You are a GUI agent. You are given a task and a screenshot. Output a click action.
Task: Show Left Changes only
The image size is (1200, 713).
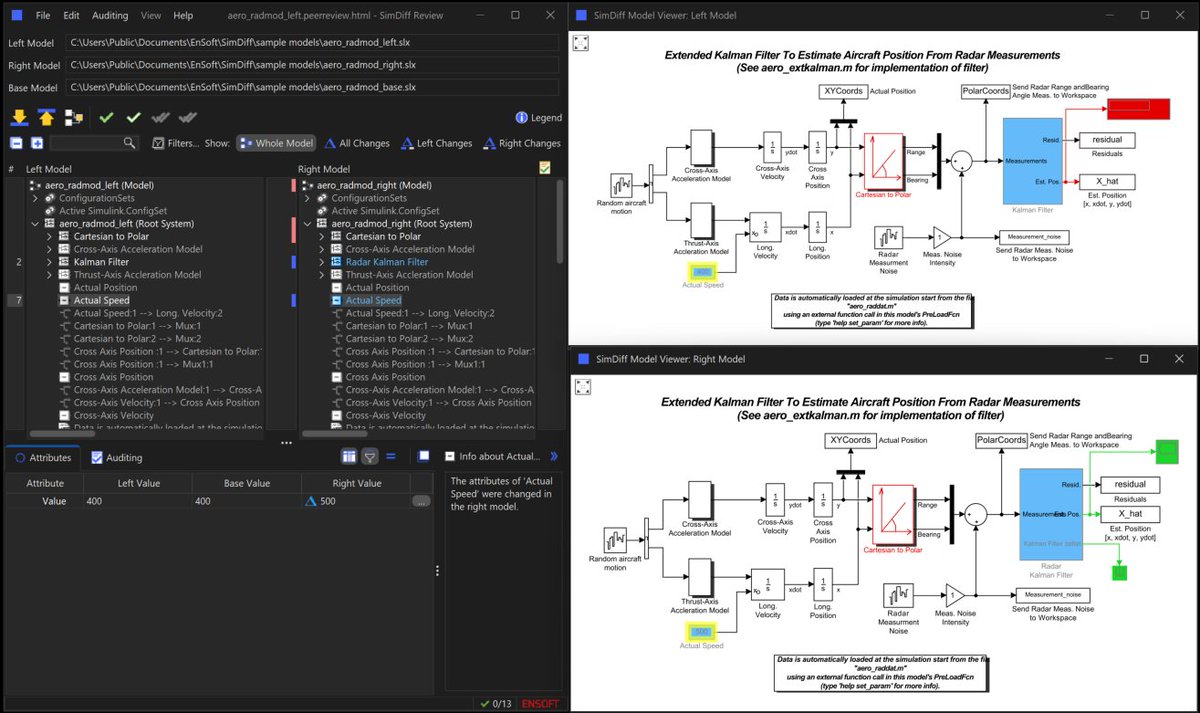click(436, 143)
